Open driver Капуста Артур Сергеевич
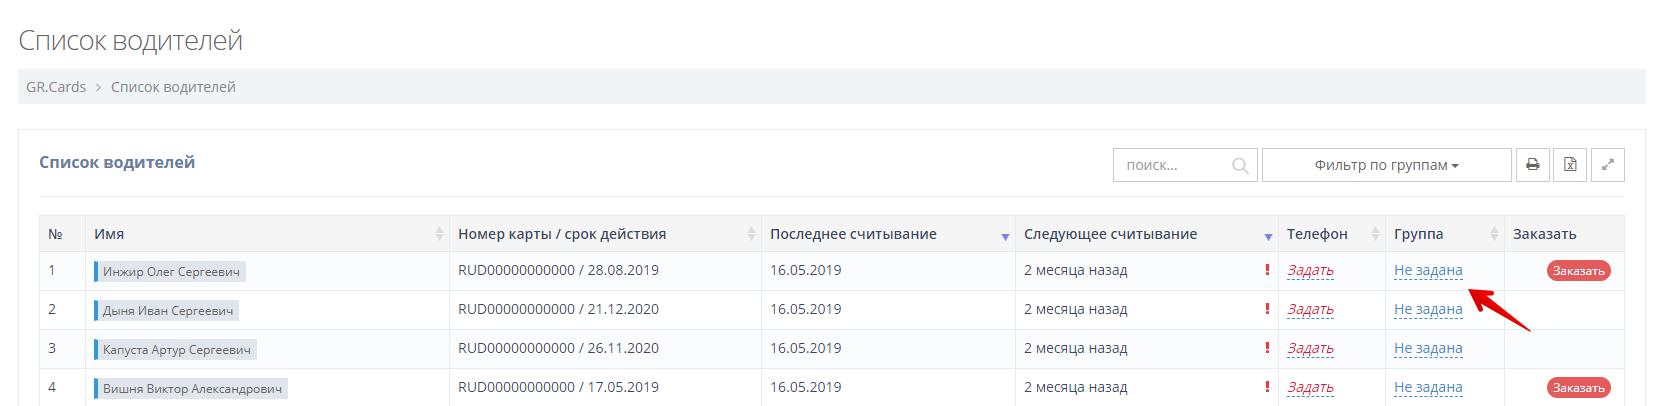1665x406 pixels. 177,350
